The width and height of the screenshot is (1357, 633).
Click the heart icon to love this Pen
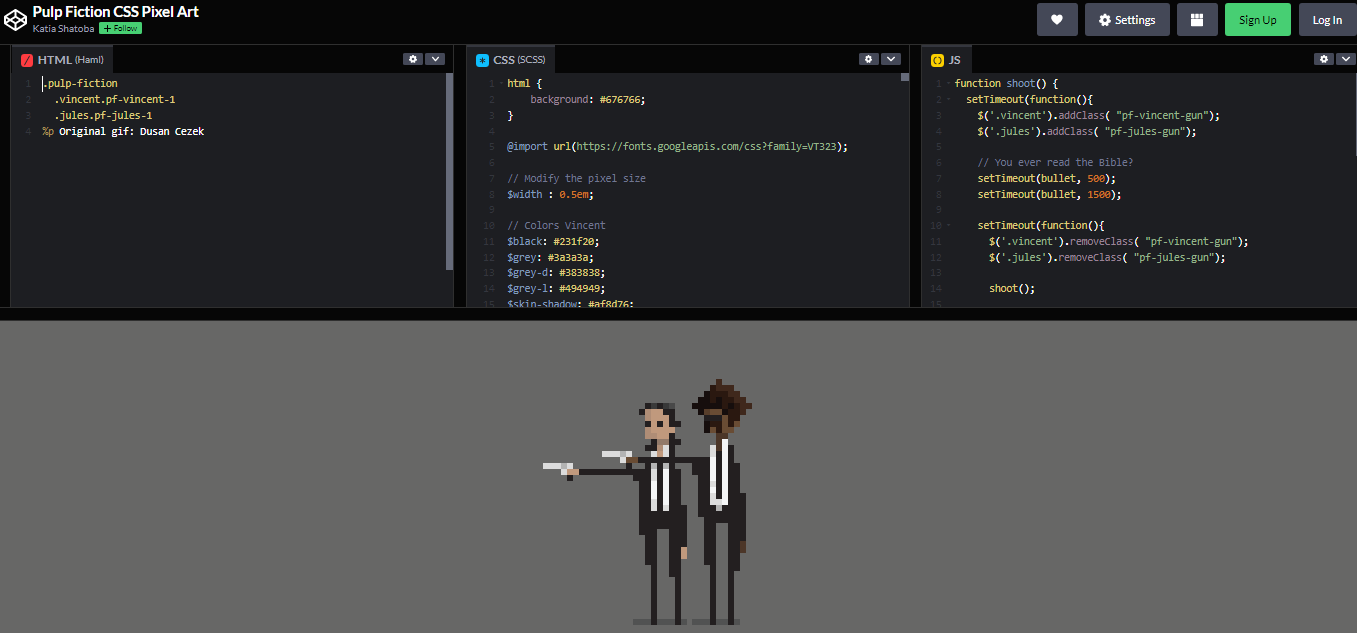point(1057,19)
